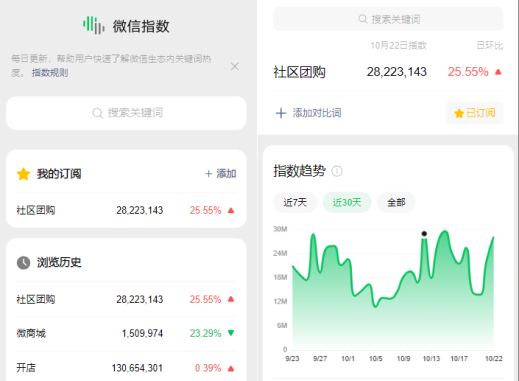519x381 pixels.
Task: Open 开店 in browsing history
Action: 126,368
